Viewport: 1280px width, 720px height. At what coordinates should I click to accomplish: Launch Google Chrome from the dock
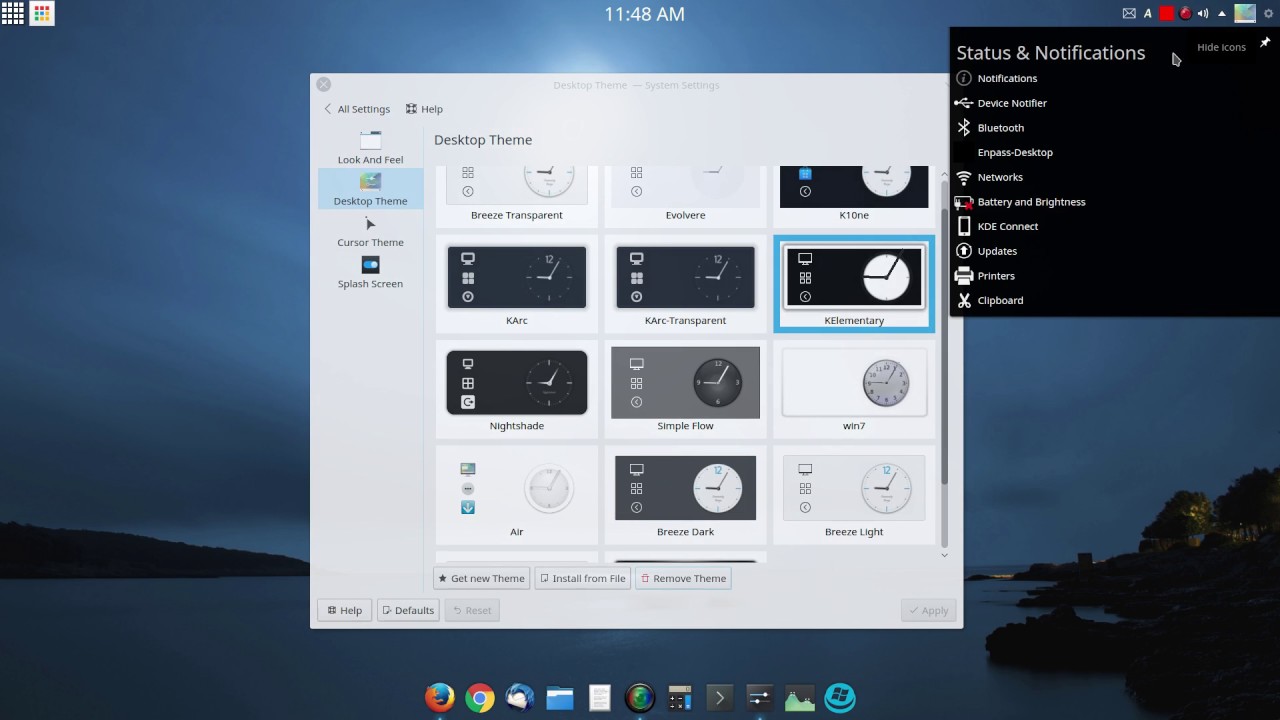[x=480, y=697]
